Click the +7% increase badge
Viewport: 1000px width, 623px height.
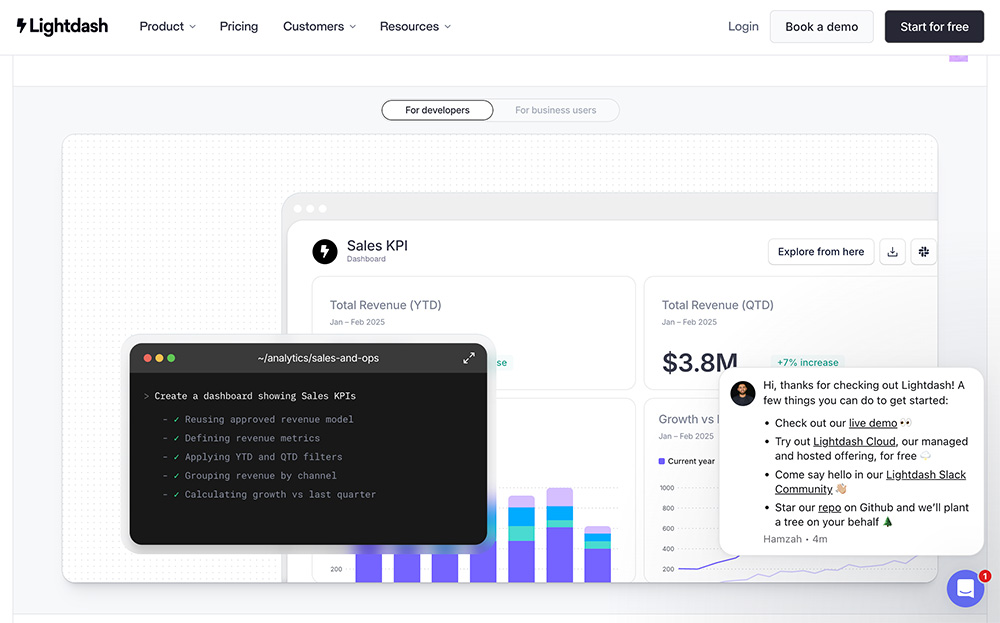(x=807, y=362)
